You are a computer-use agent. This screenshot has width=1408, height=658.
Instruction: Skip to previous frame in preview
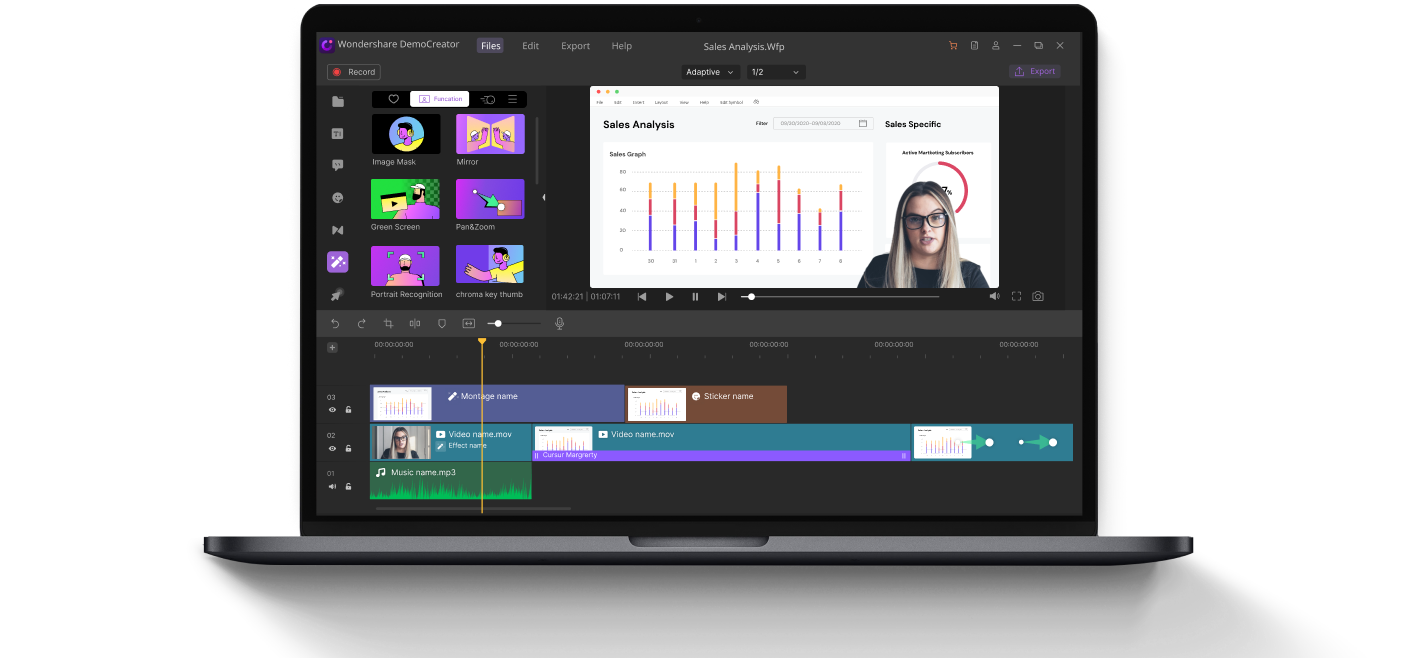pos(642,297)
